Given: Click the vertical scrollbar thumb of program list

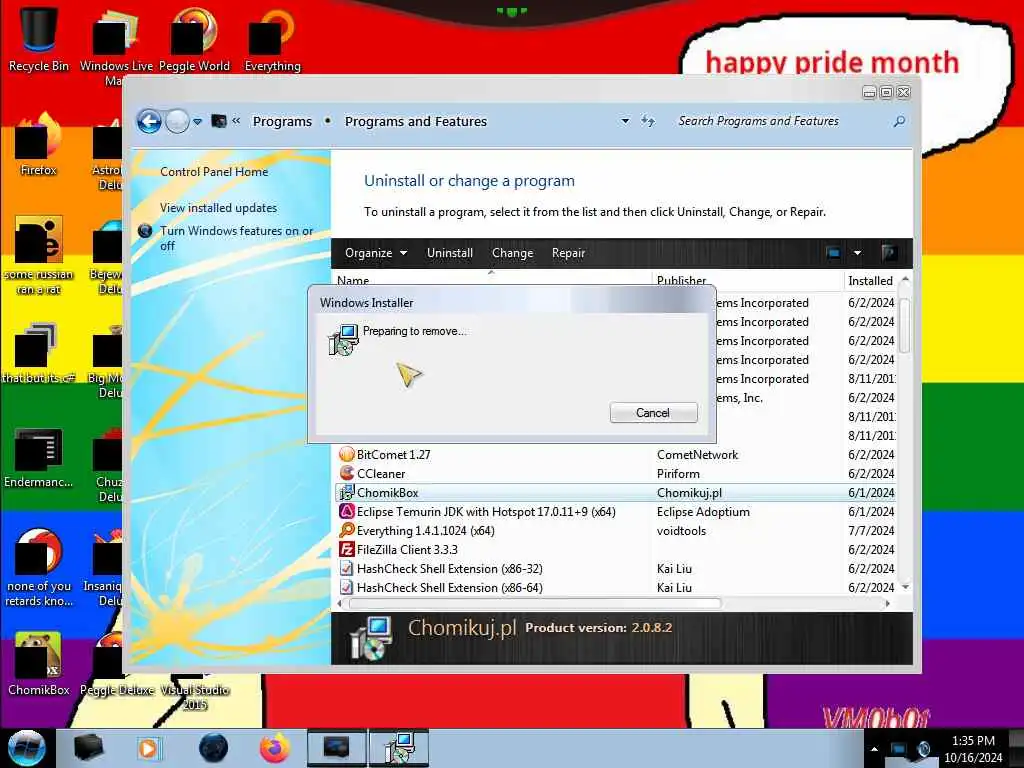Looking at the screenshot, I should (904, 325).
